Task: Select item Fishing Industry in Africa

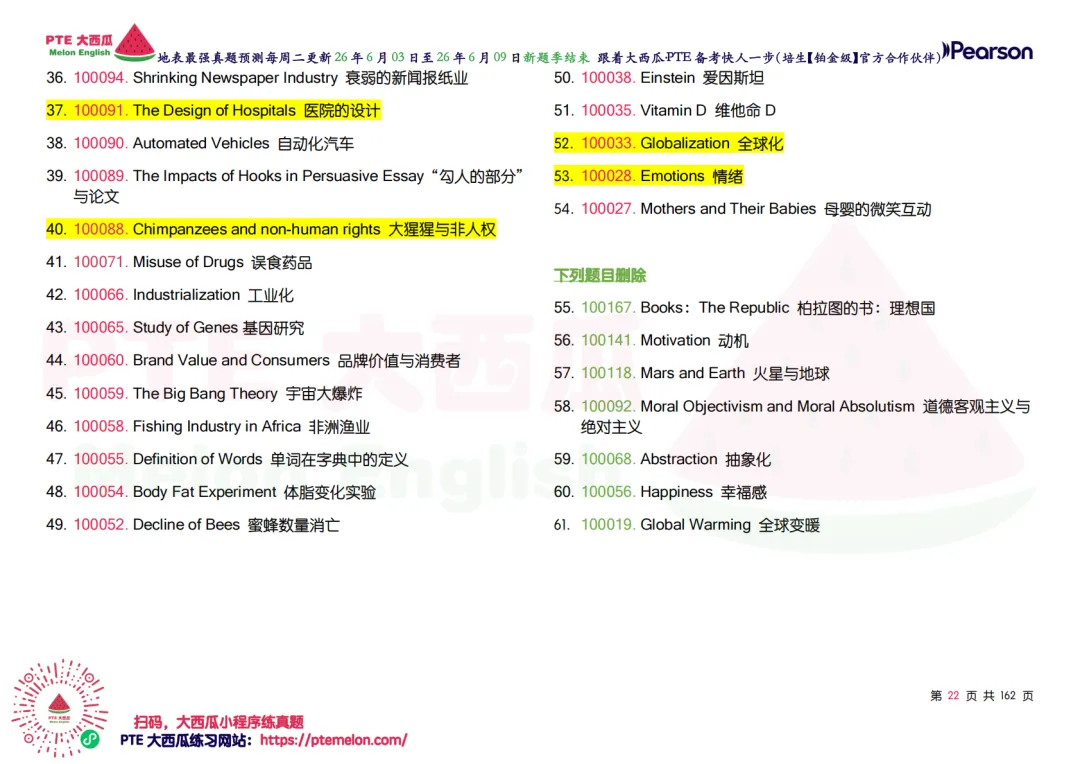Action: point(208,426)
